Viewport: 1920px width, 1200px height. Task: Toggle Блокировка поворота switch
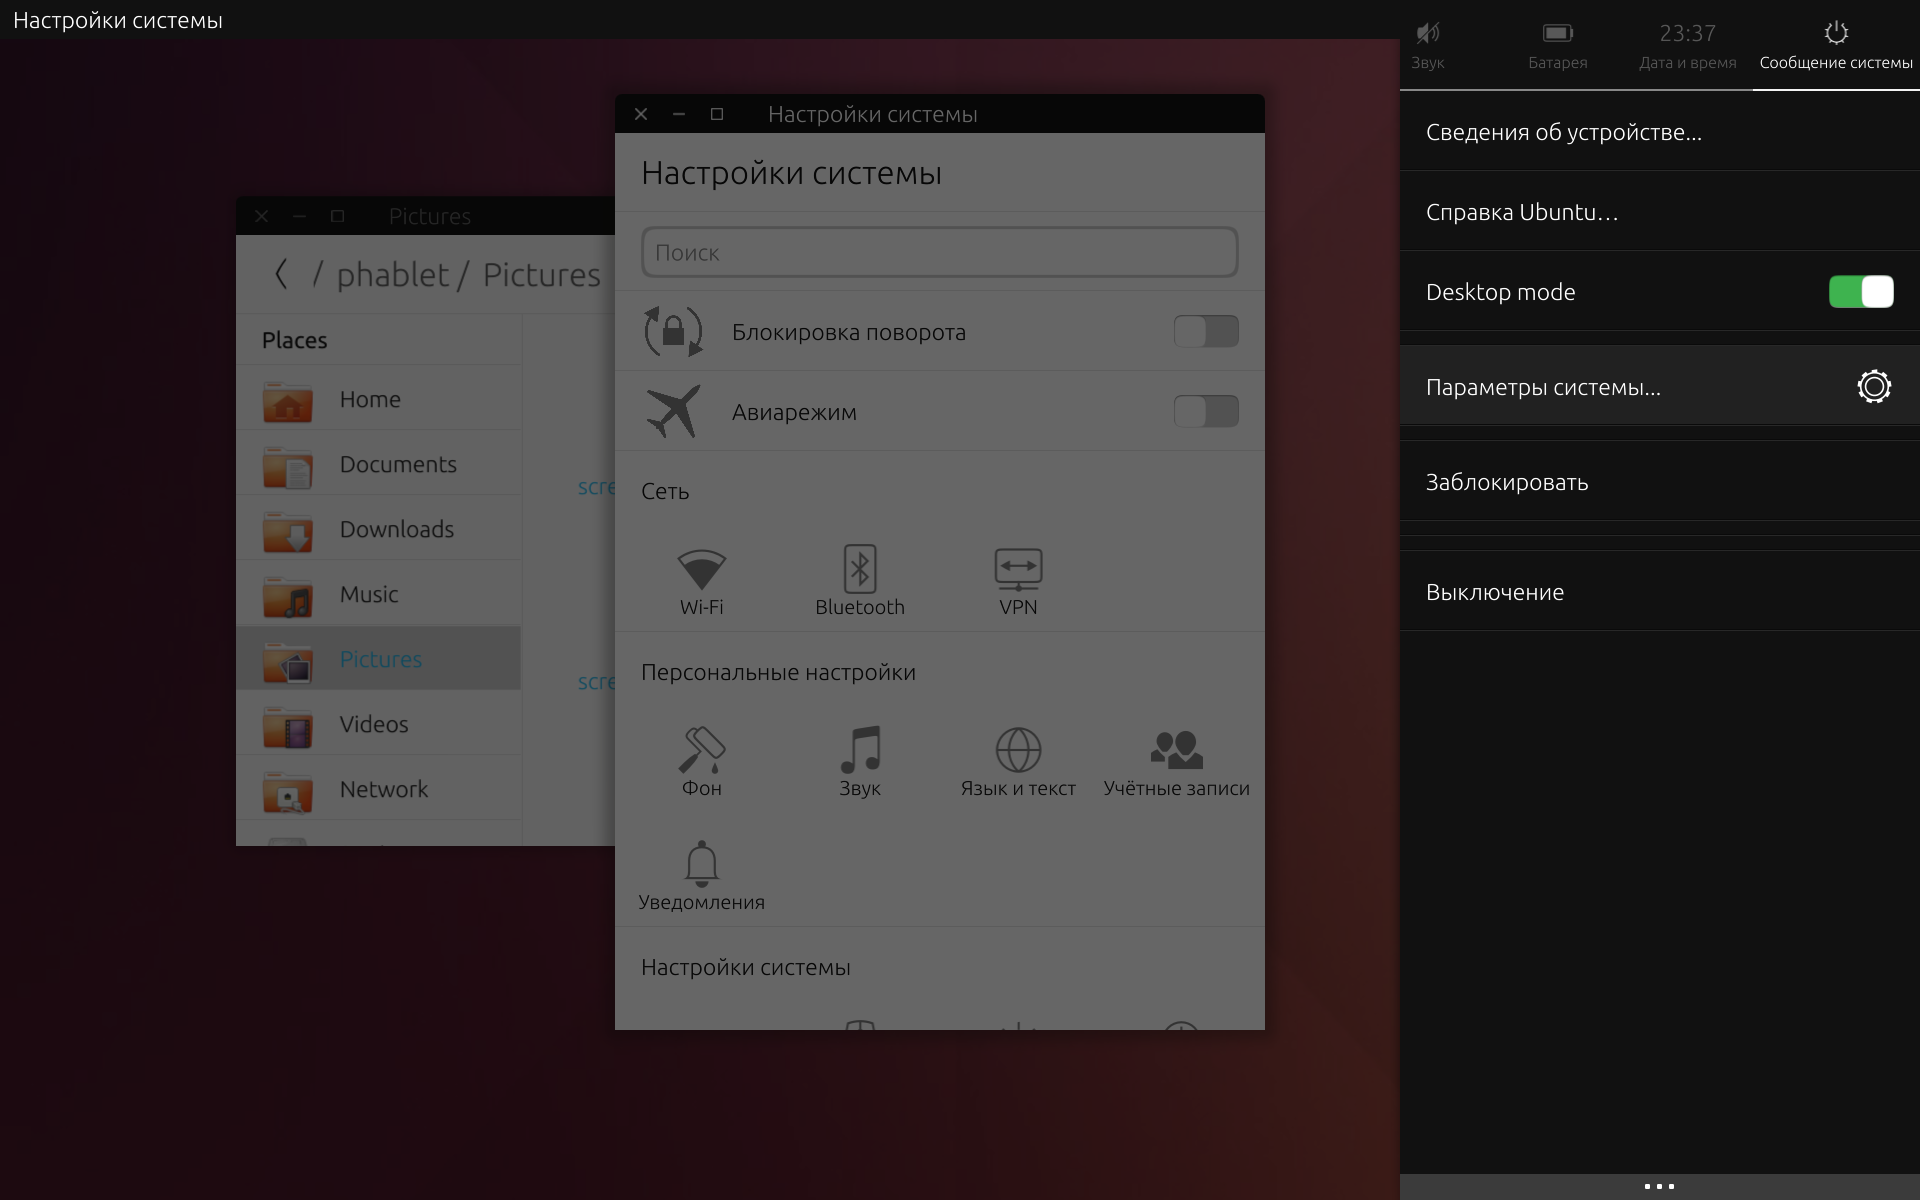tap(1206, 331)
